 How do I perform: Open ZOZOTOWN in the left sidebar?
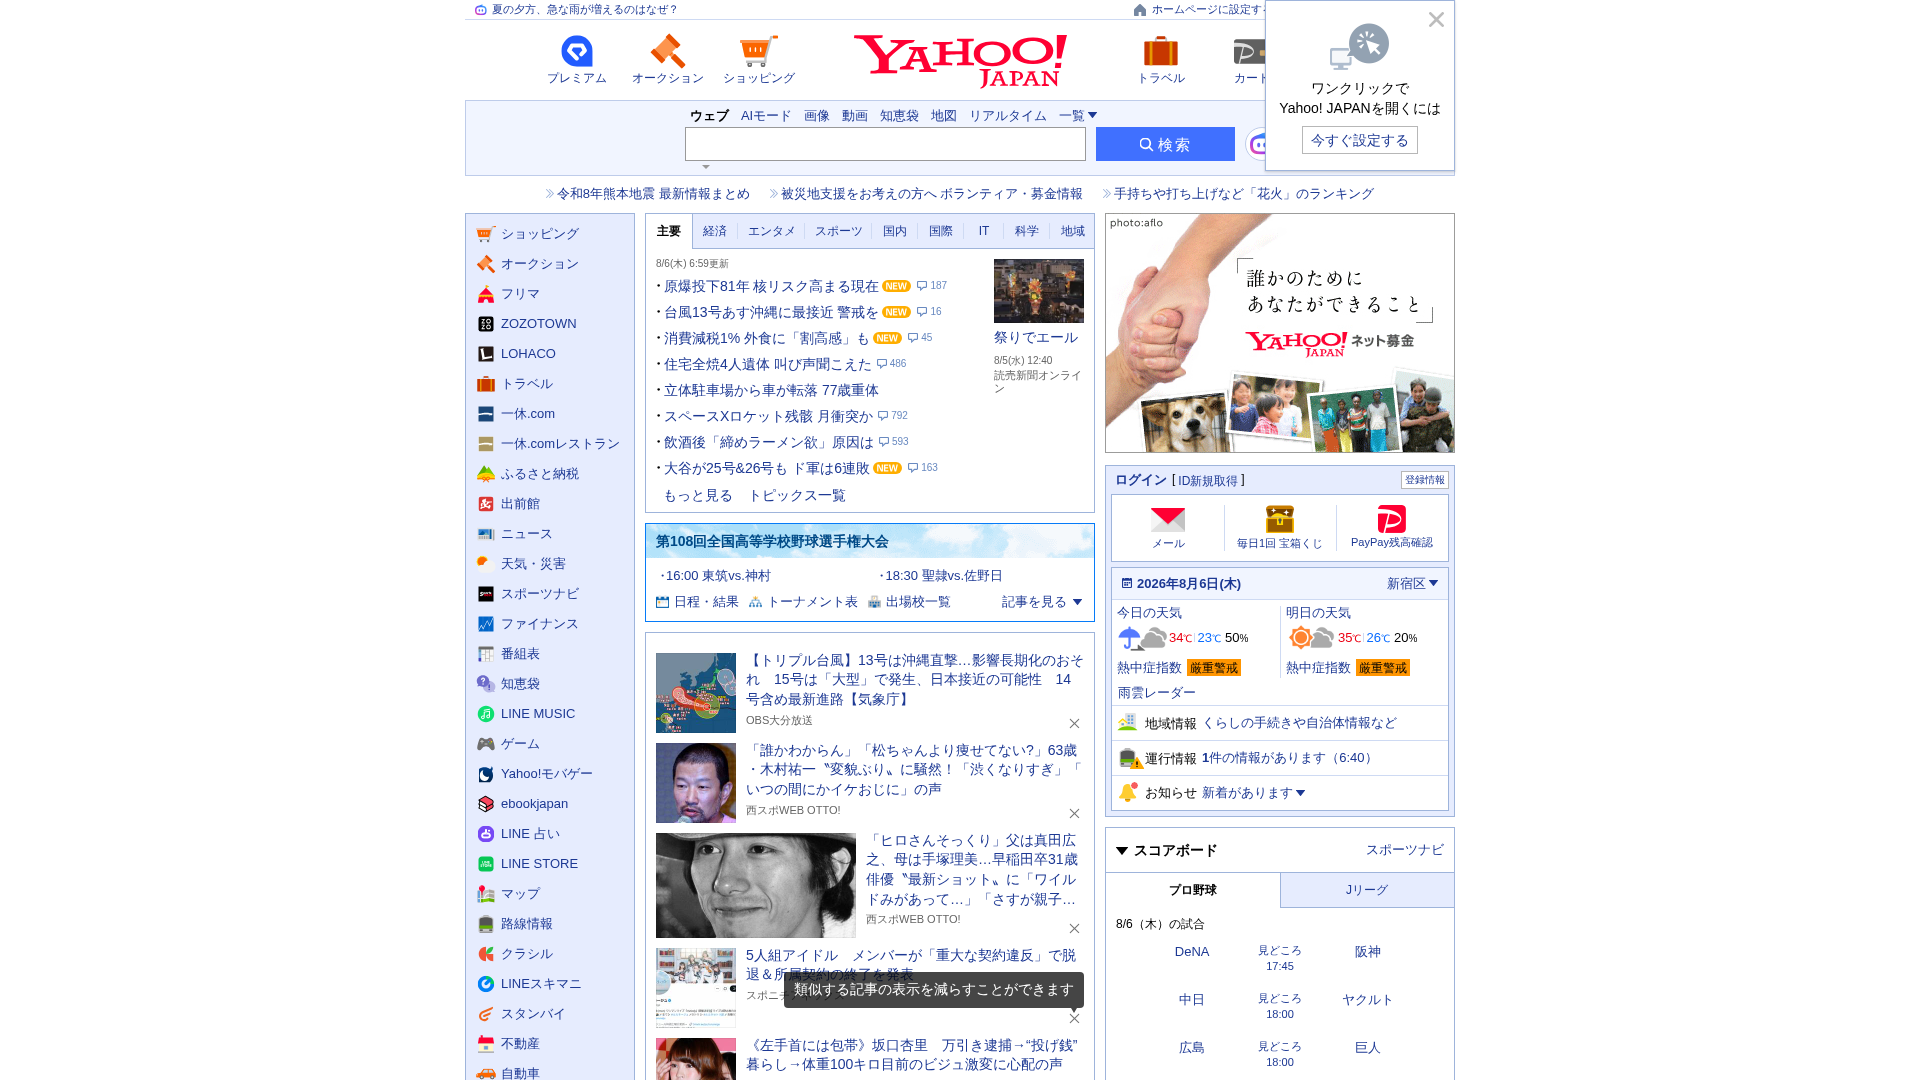pyautogui.click(x=538, y=324)
